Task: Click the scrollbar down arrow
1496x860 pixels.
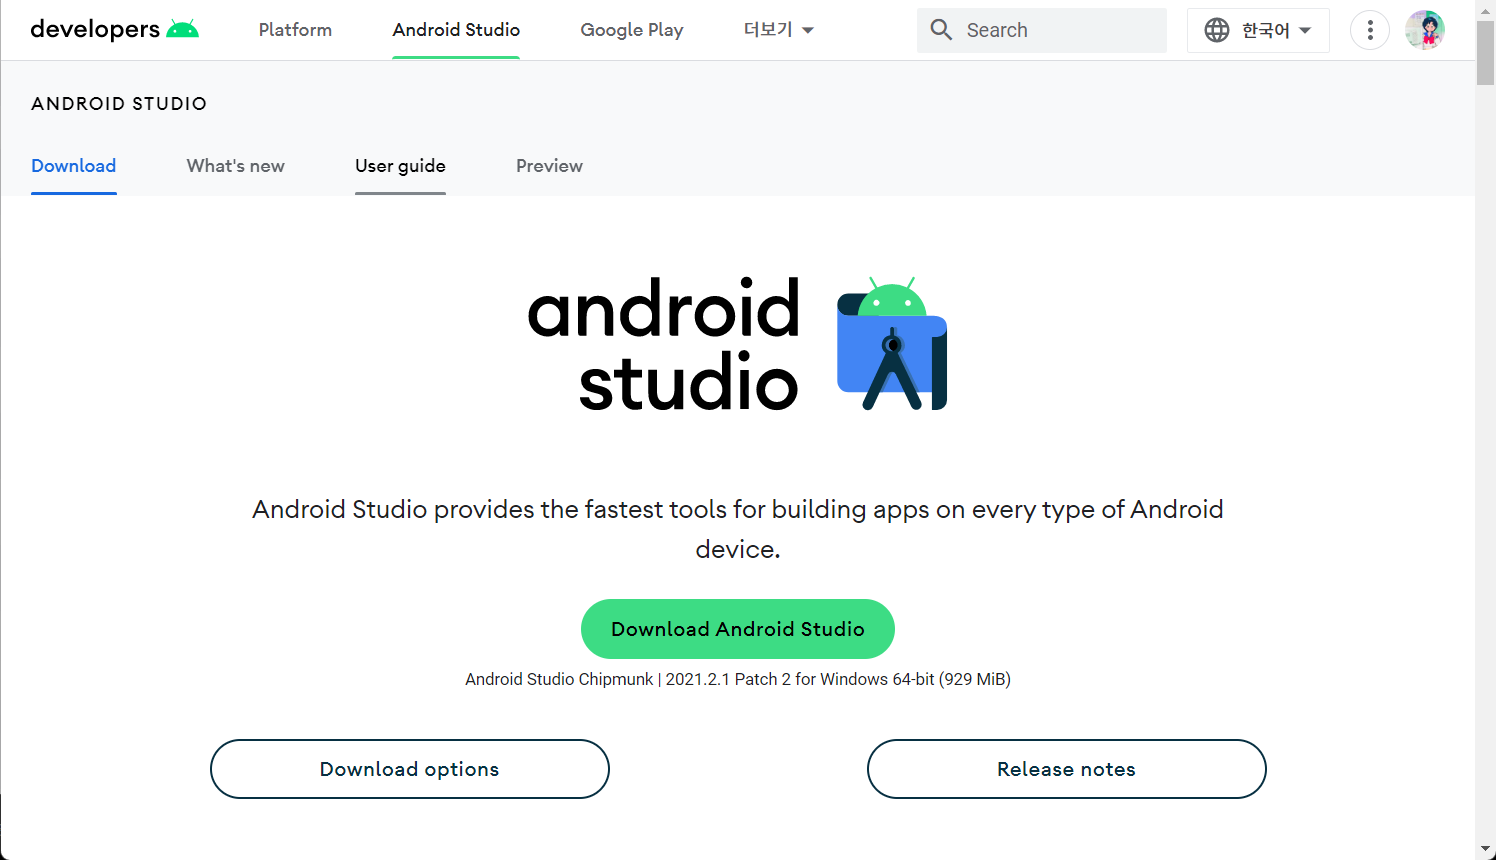Action: (x=1486, y=850)
